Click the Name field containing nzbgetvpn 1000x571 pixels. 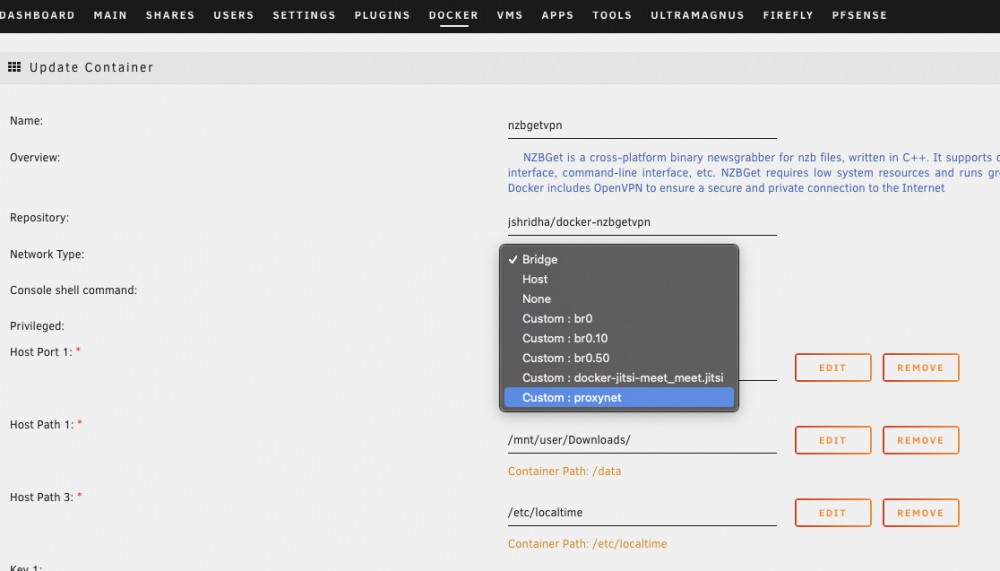pyautogui.click(x=642, y=126)
